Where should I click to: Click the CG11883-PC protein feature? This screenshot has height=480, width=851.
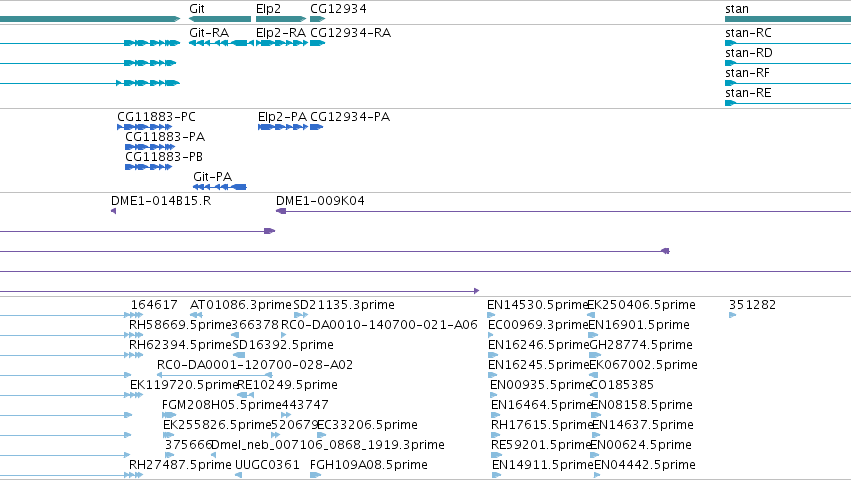coord(145,127)
